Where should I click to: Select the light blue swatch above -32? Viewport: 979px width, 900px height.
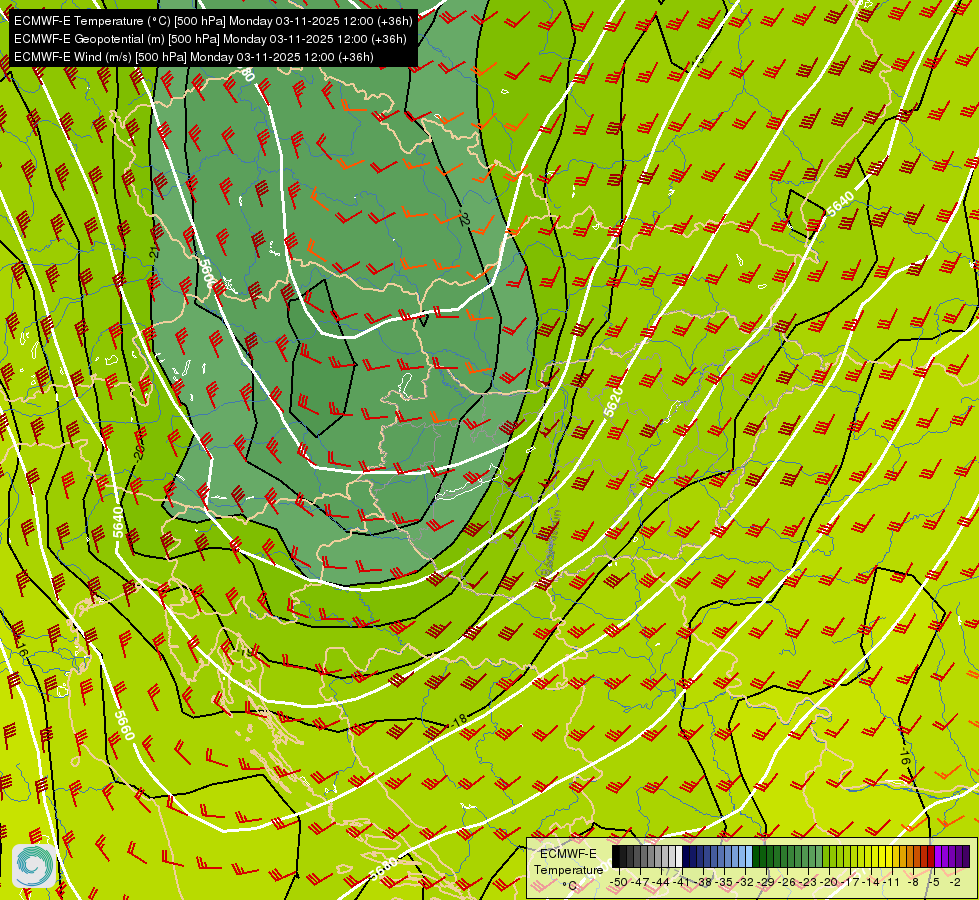(x=749, y=856)
